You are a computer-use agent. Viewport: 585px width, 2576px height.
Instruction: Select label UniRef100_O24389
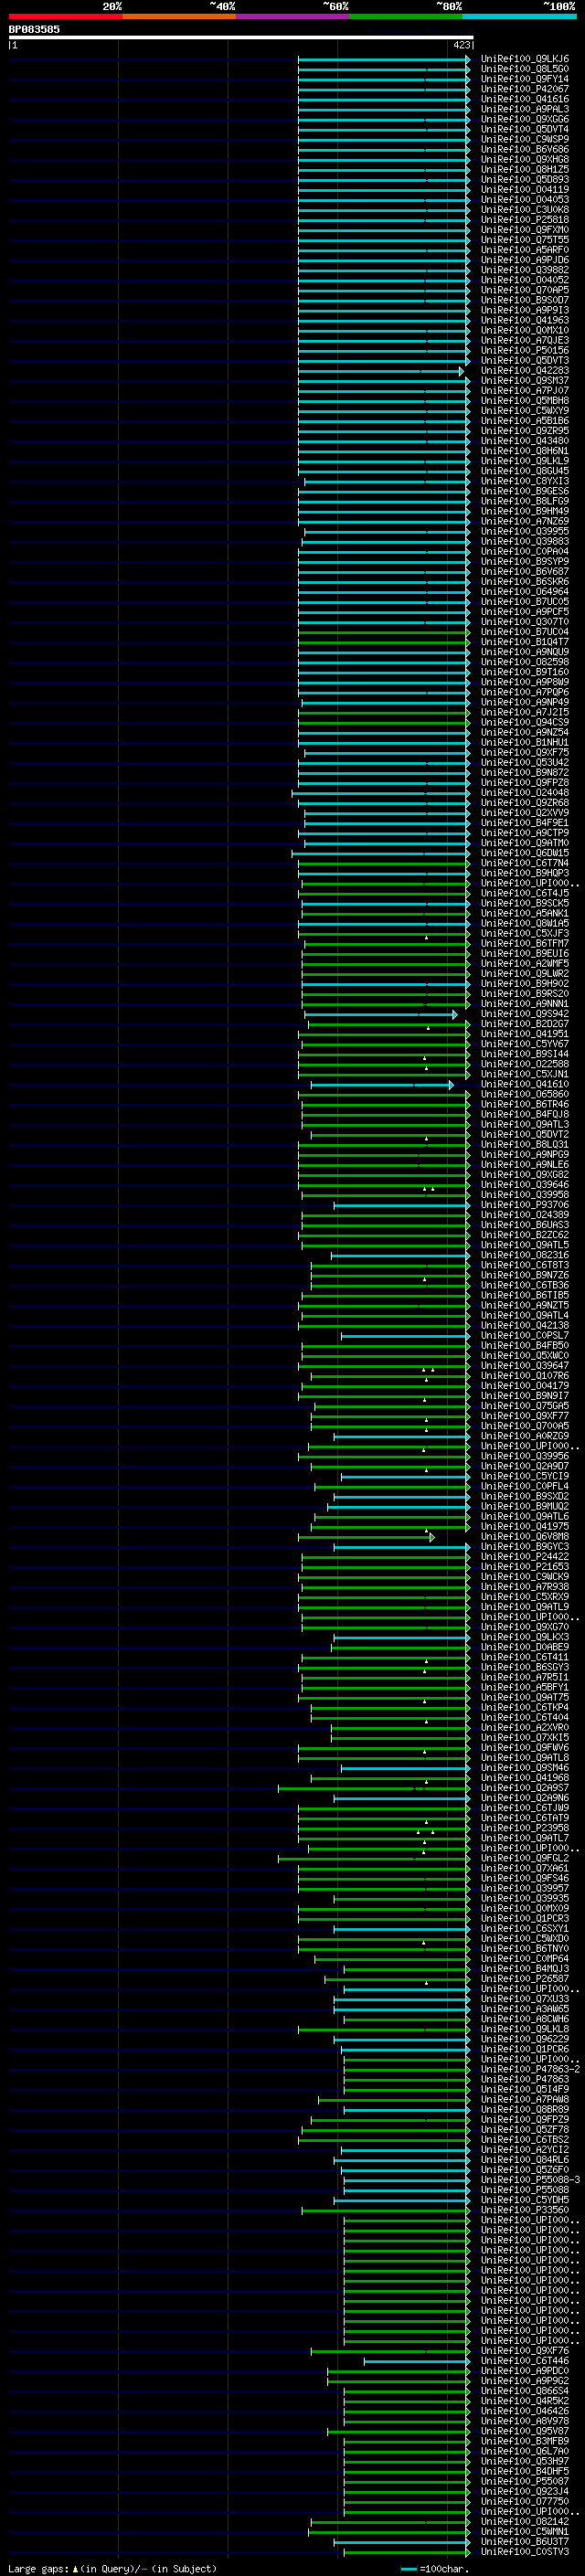524,1215
